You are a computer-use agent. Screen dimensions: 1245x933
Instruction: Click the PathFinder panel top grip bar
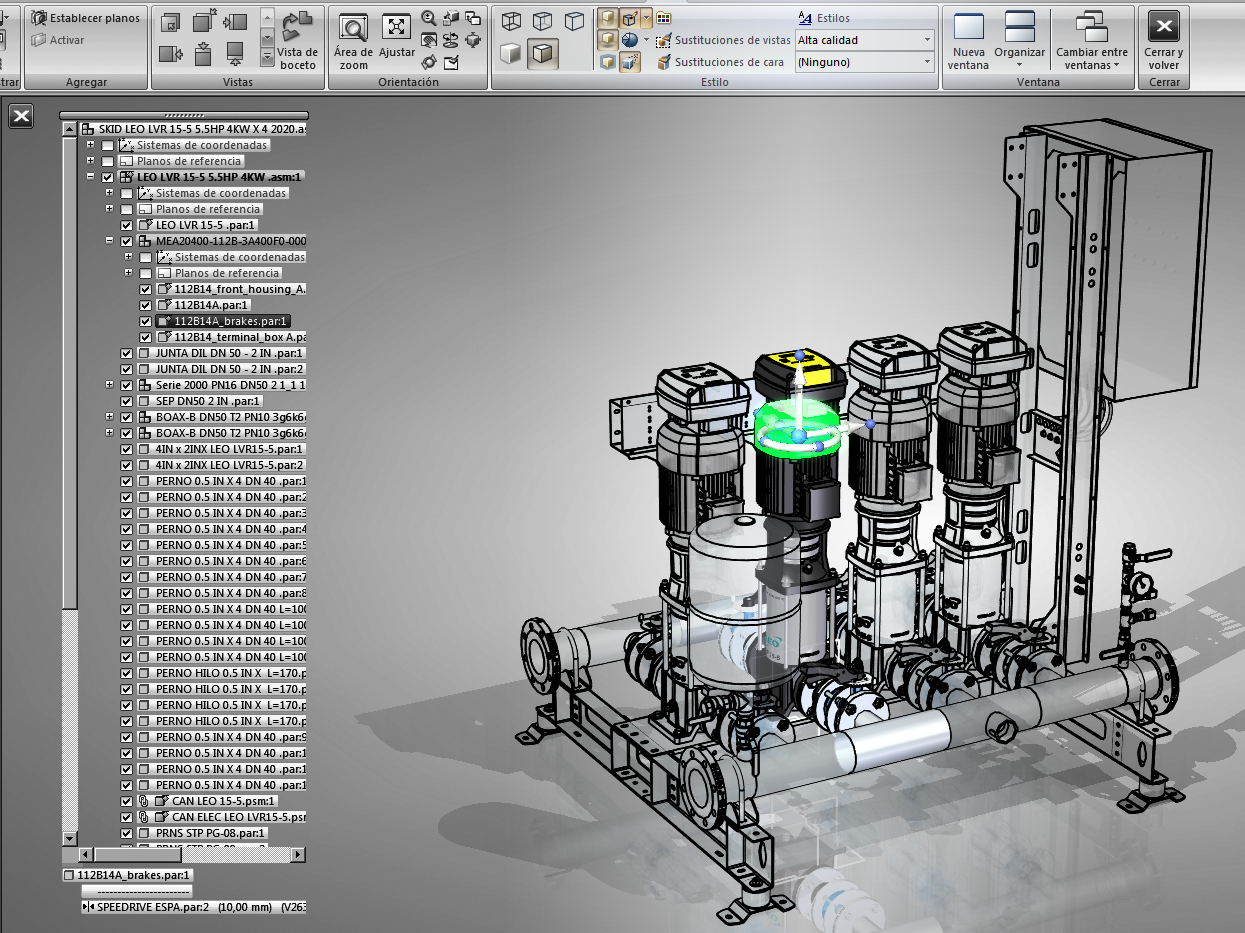coord(184,115)
